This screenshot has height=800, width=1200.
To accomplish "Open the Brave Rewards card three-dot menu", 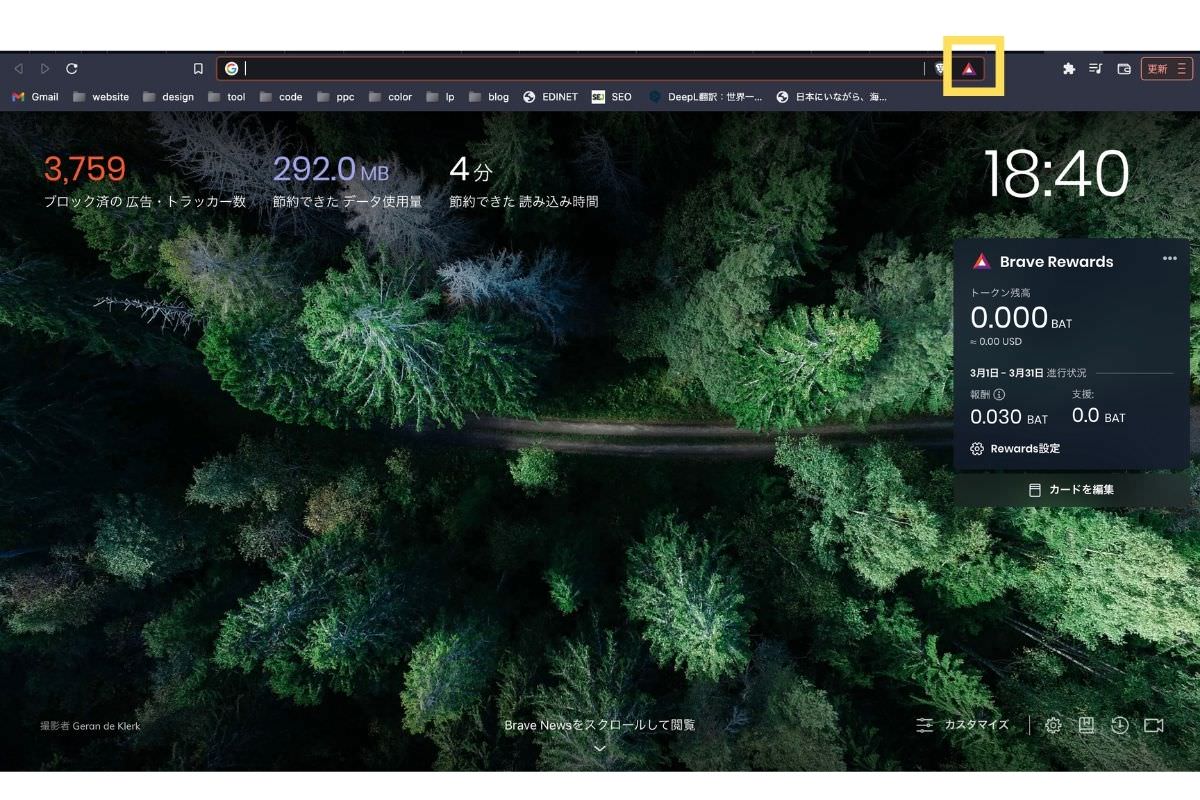I will [1169, 259].
